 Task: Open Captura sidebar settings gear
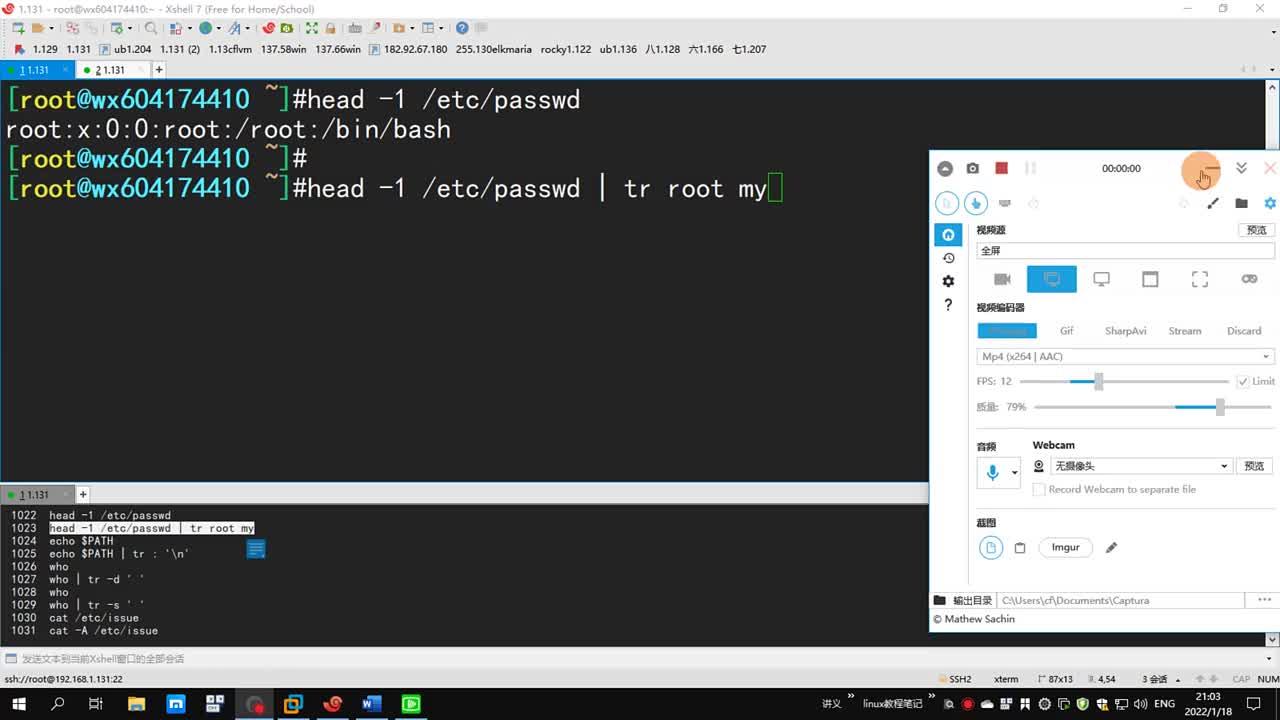(x=948, y=281)
